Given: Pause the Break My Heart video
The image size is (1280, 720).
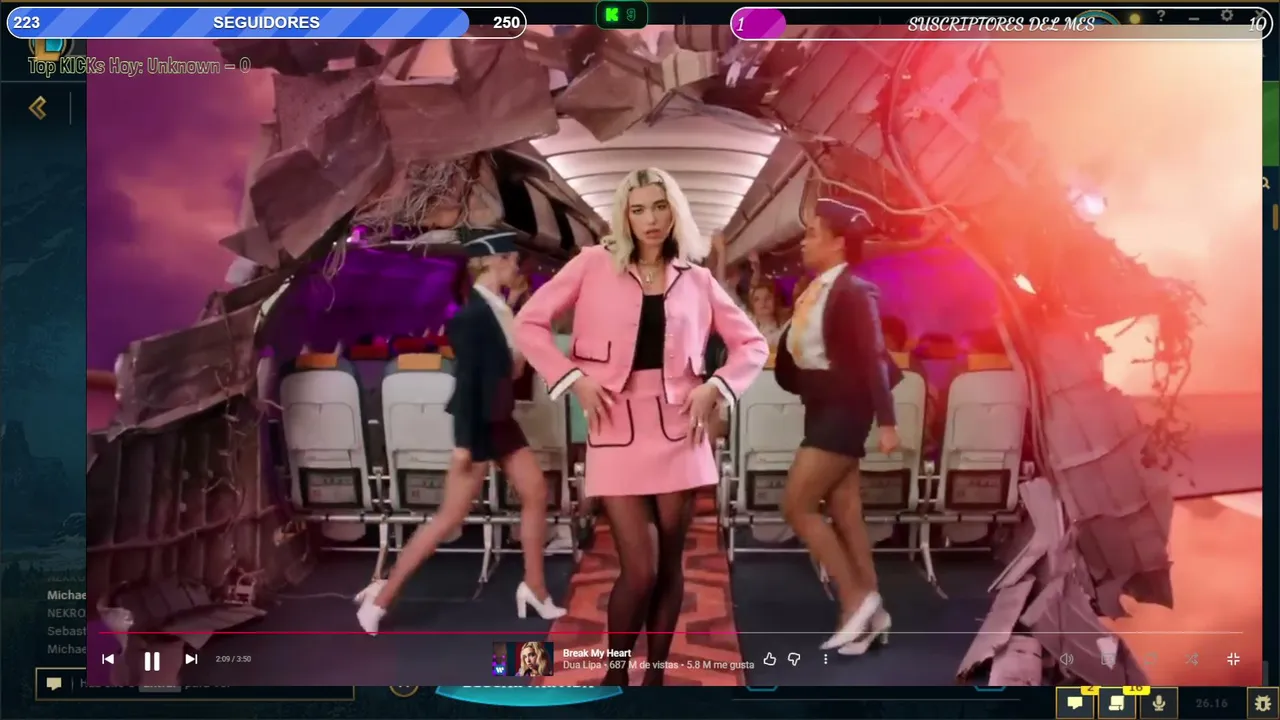Looking at the screenshot, I should point(152,660).
